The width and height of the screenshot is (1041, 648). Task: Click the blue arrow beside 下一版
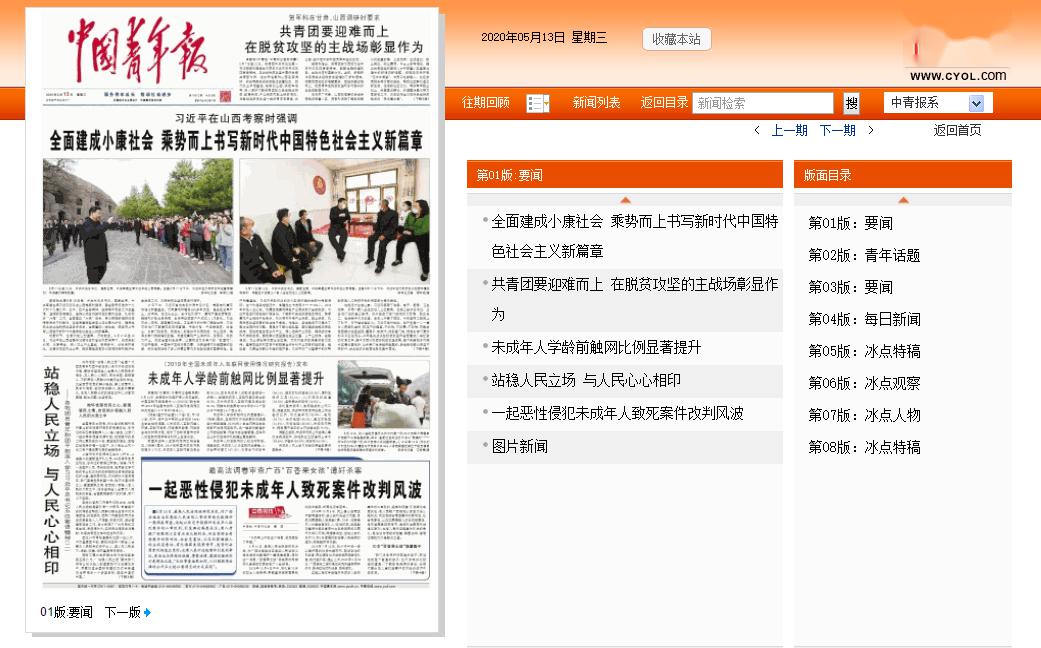click(146, 612)
